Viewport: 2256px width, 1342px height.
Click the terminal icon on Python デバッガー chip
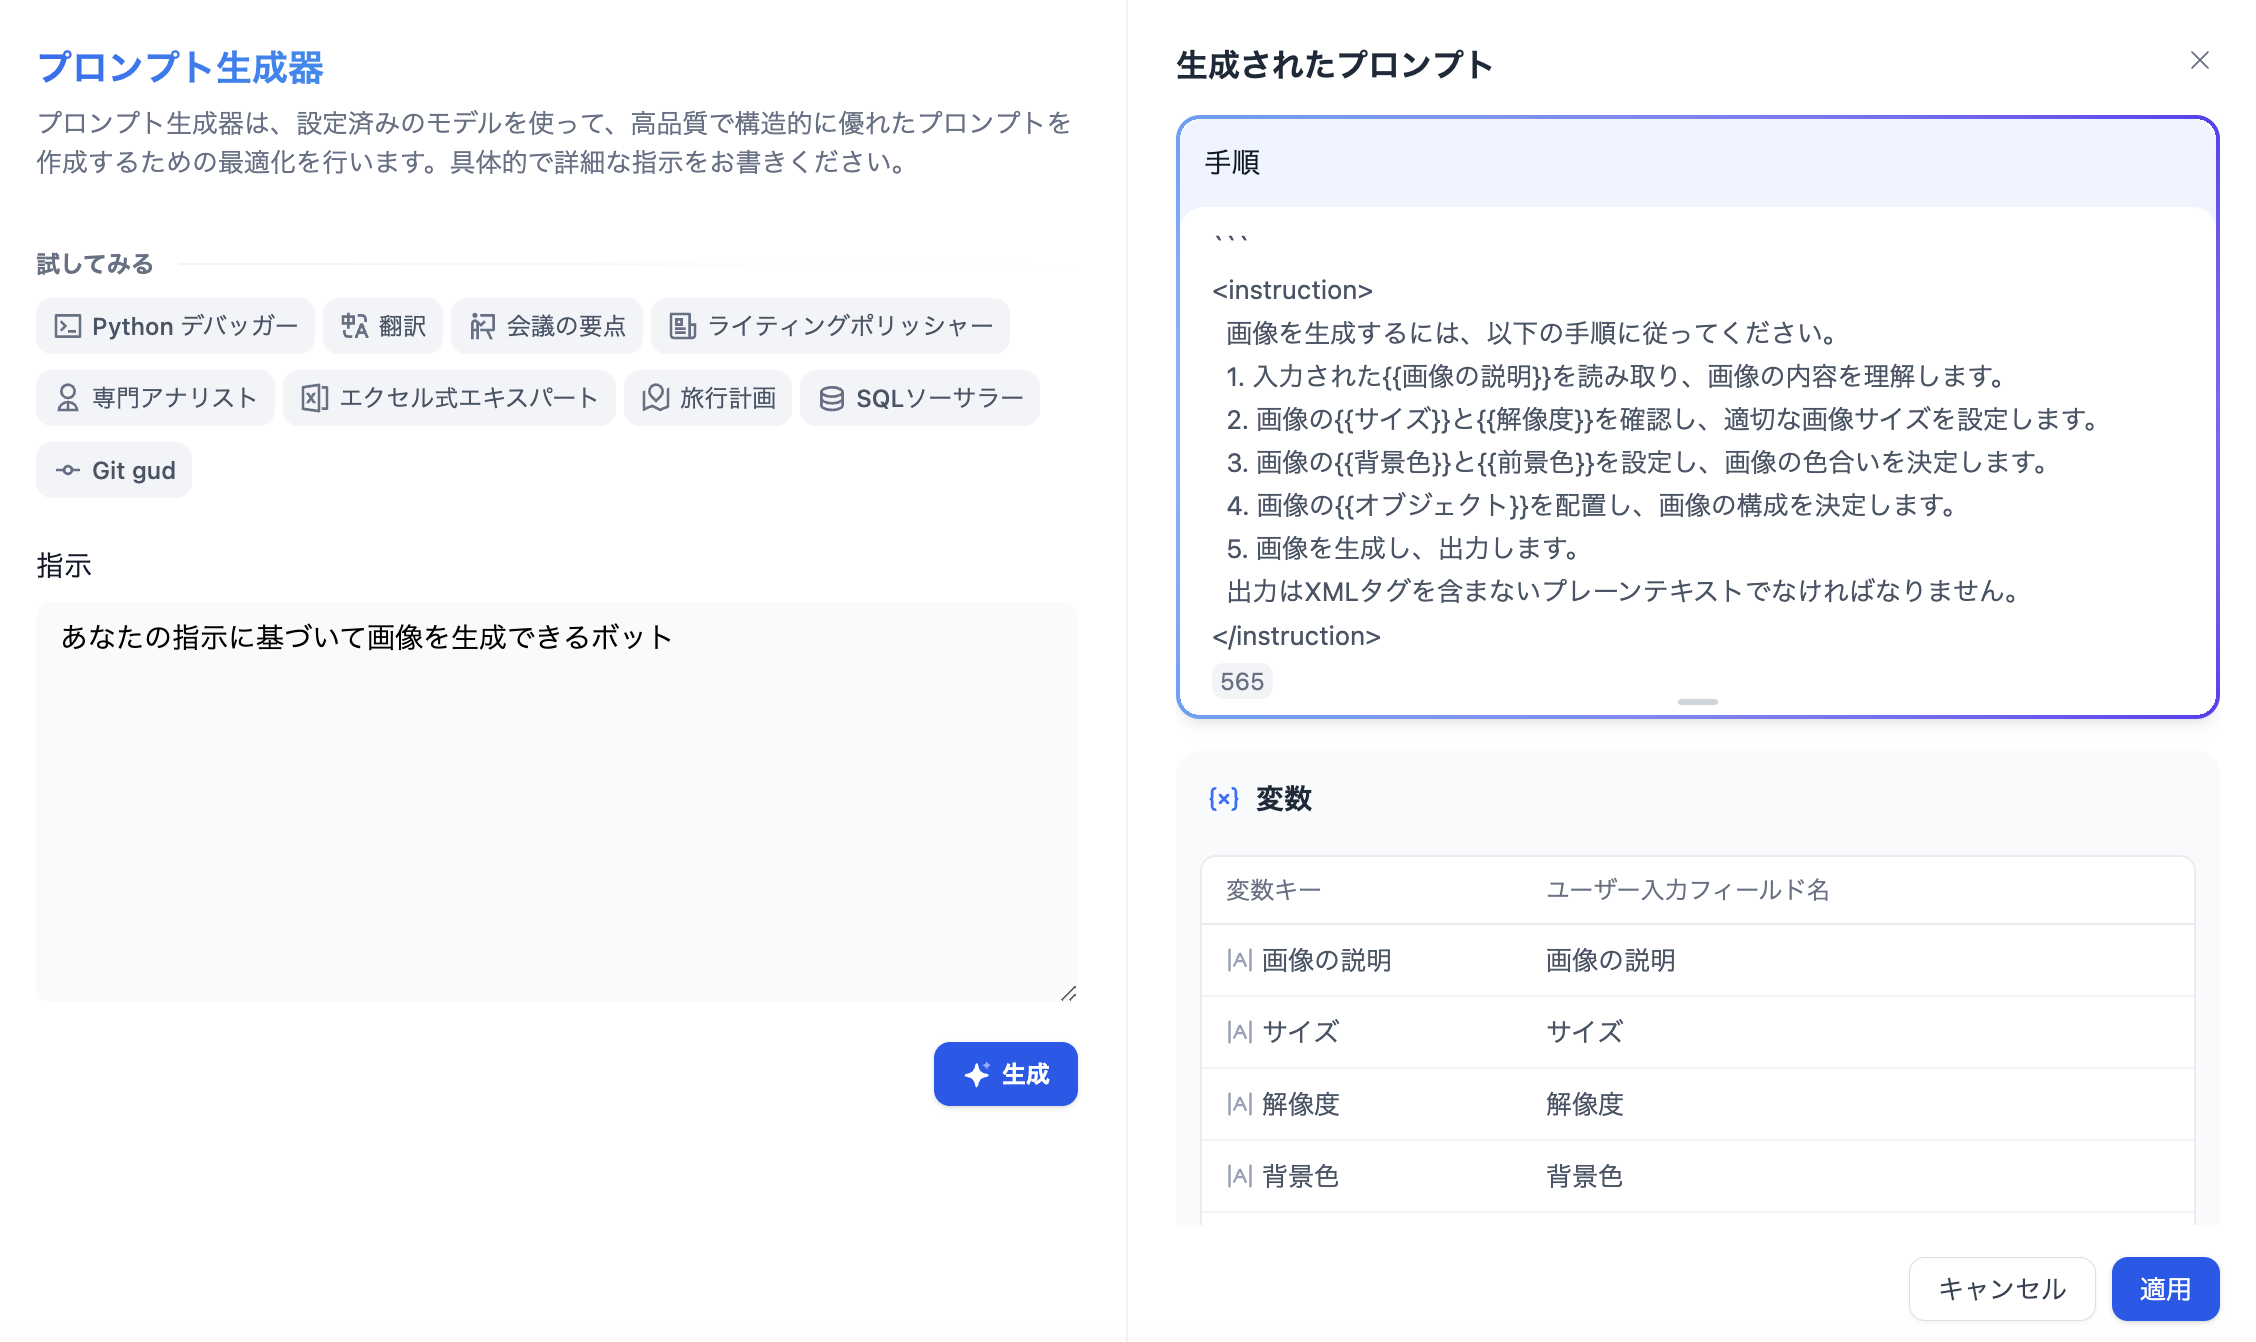tap(67, 326)
